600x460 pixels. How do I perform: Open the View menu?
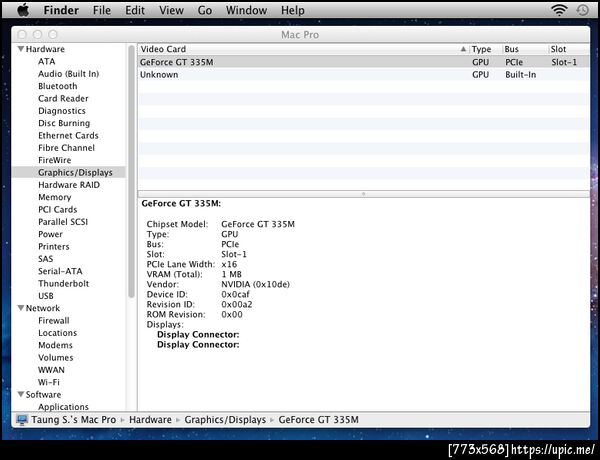click(x=171, y=10)
